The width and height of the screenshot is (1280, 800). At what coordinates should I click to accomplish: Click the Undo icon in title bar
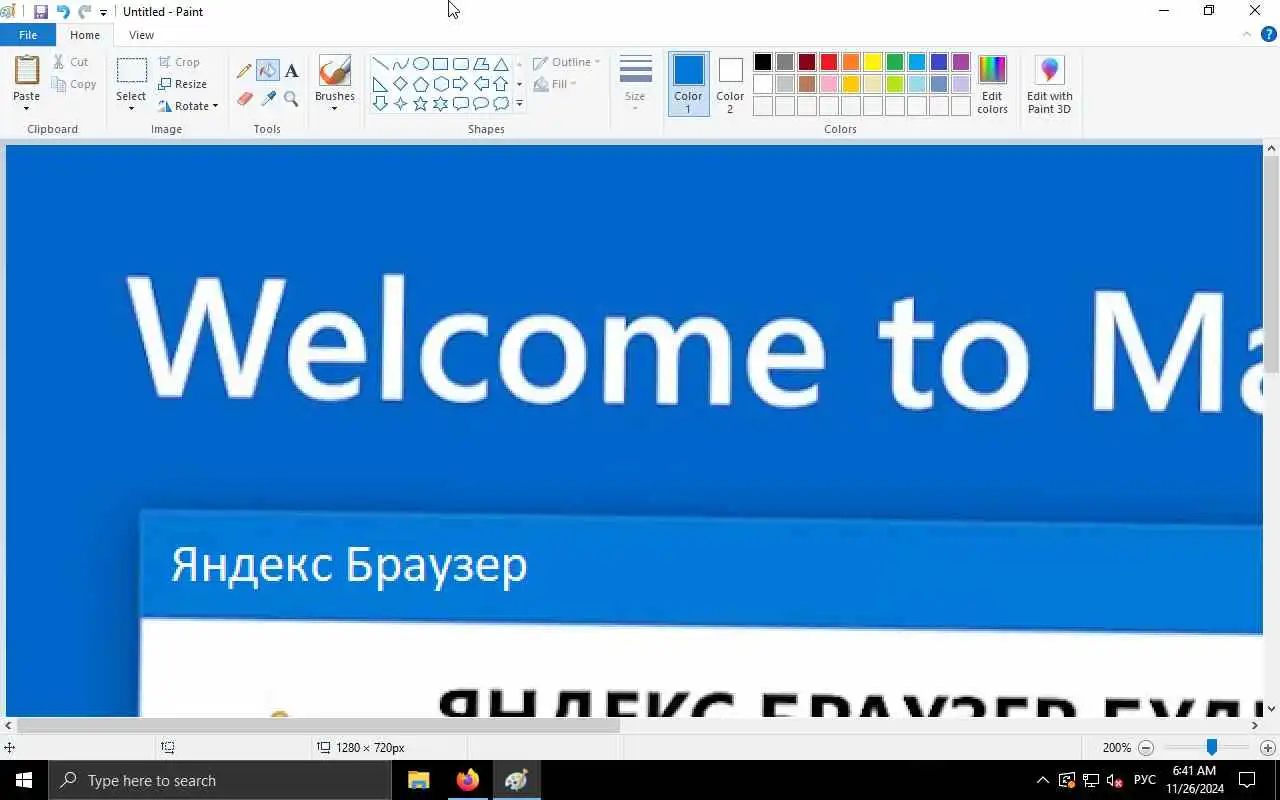(63, 12)
